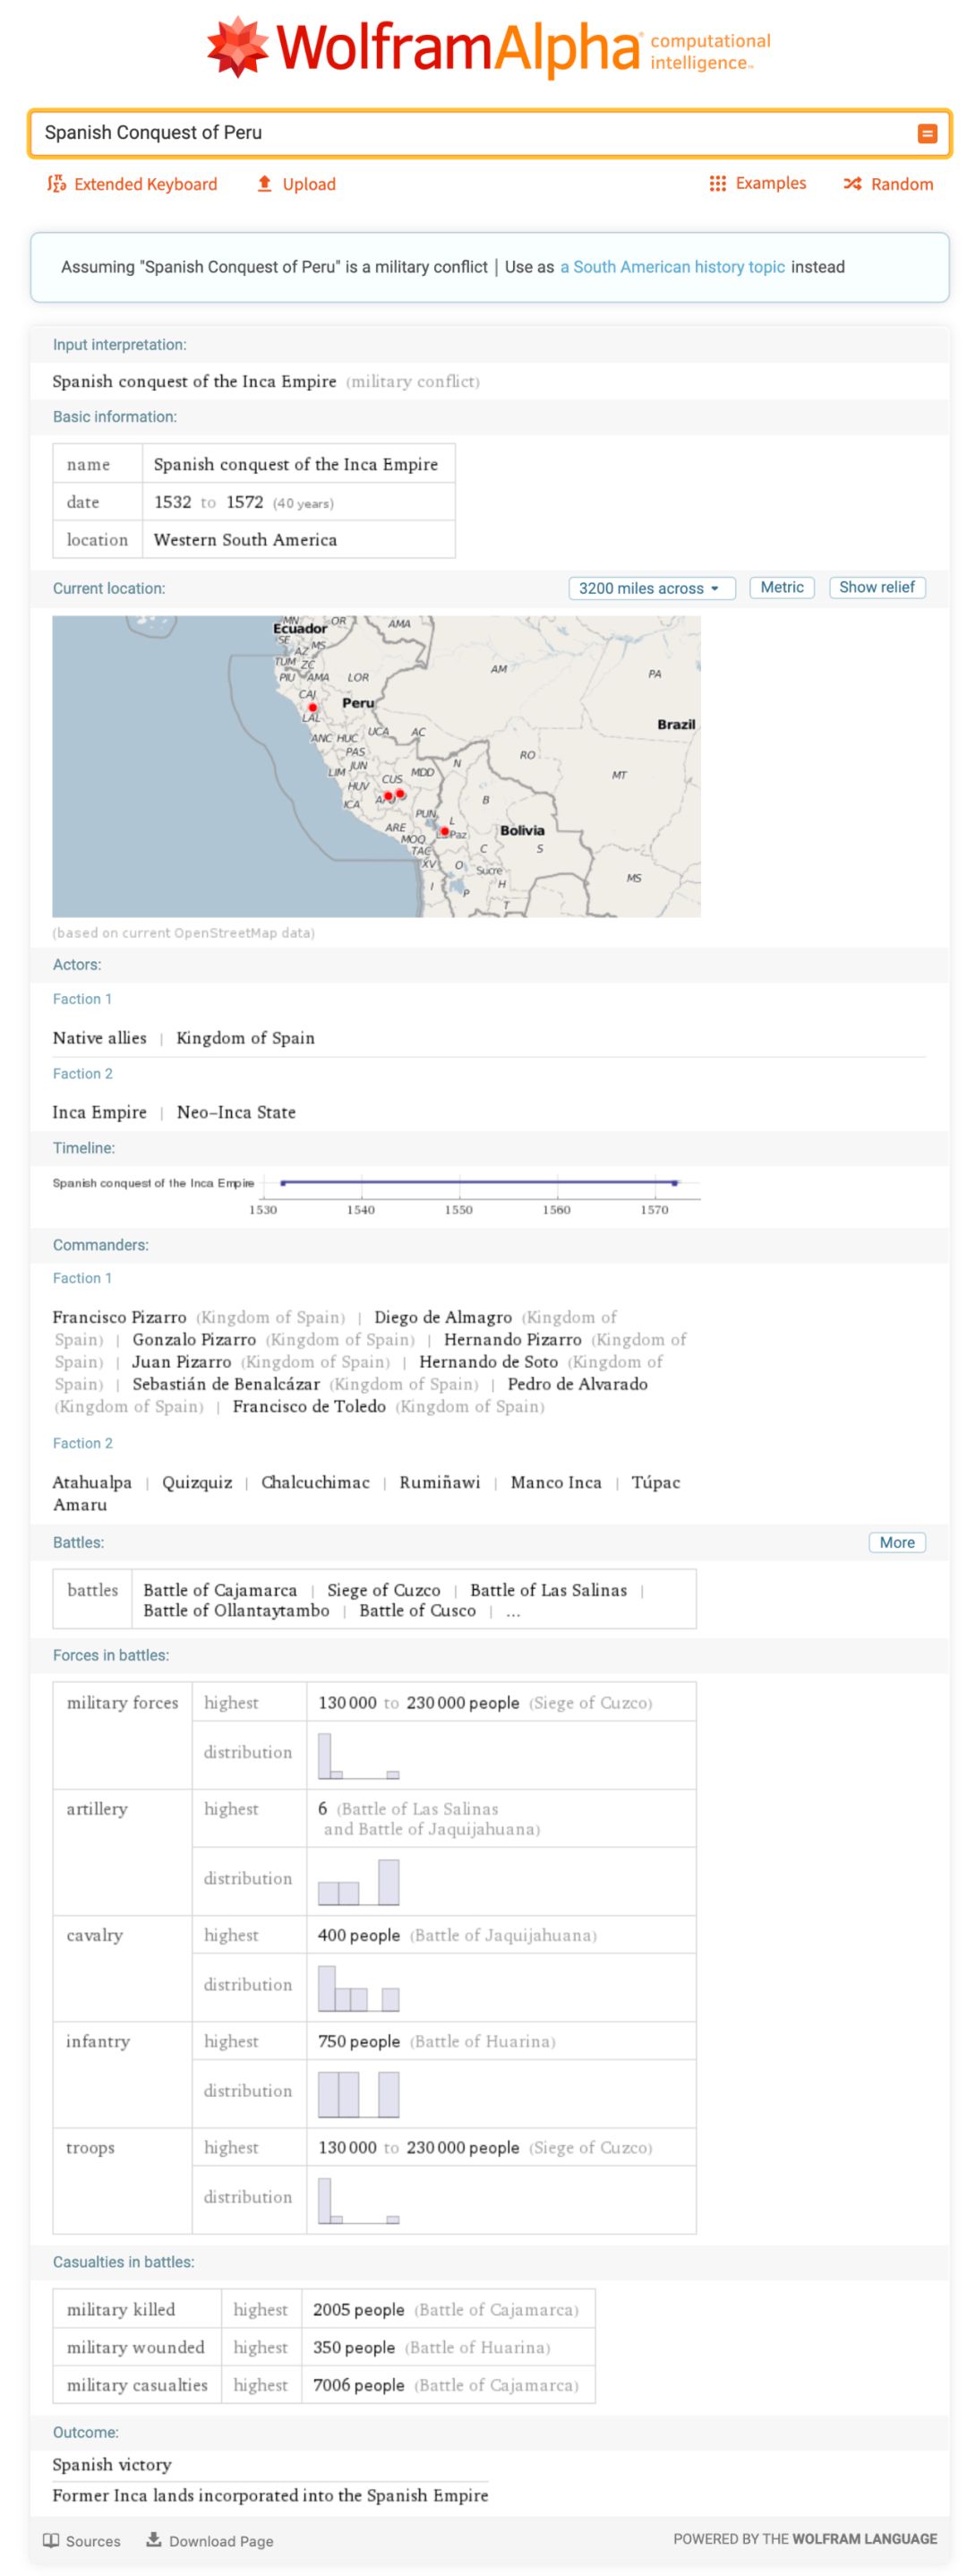Click the cavalry distribution histogram
Image resolution: width=967 pixels, height=2576 pixels.
(358, 1987)
